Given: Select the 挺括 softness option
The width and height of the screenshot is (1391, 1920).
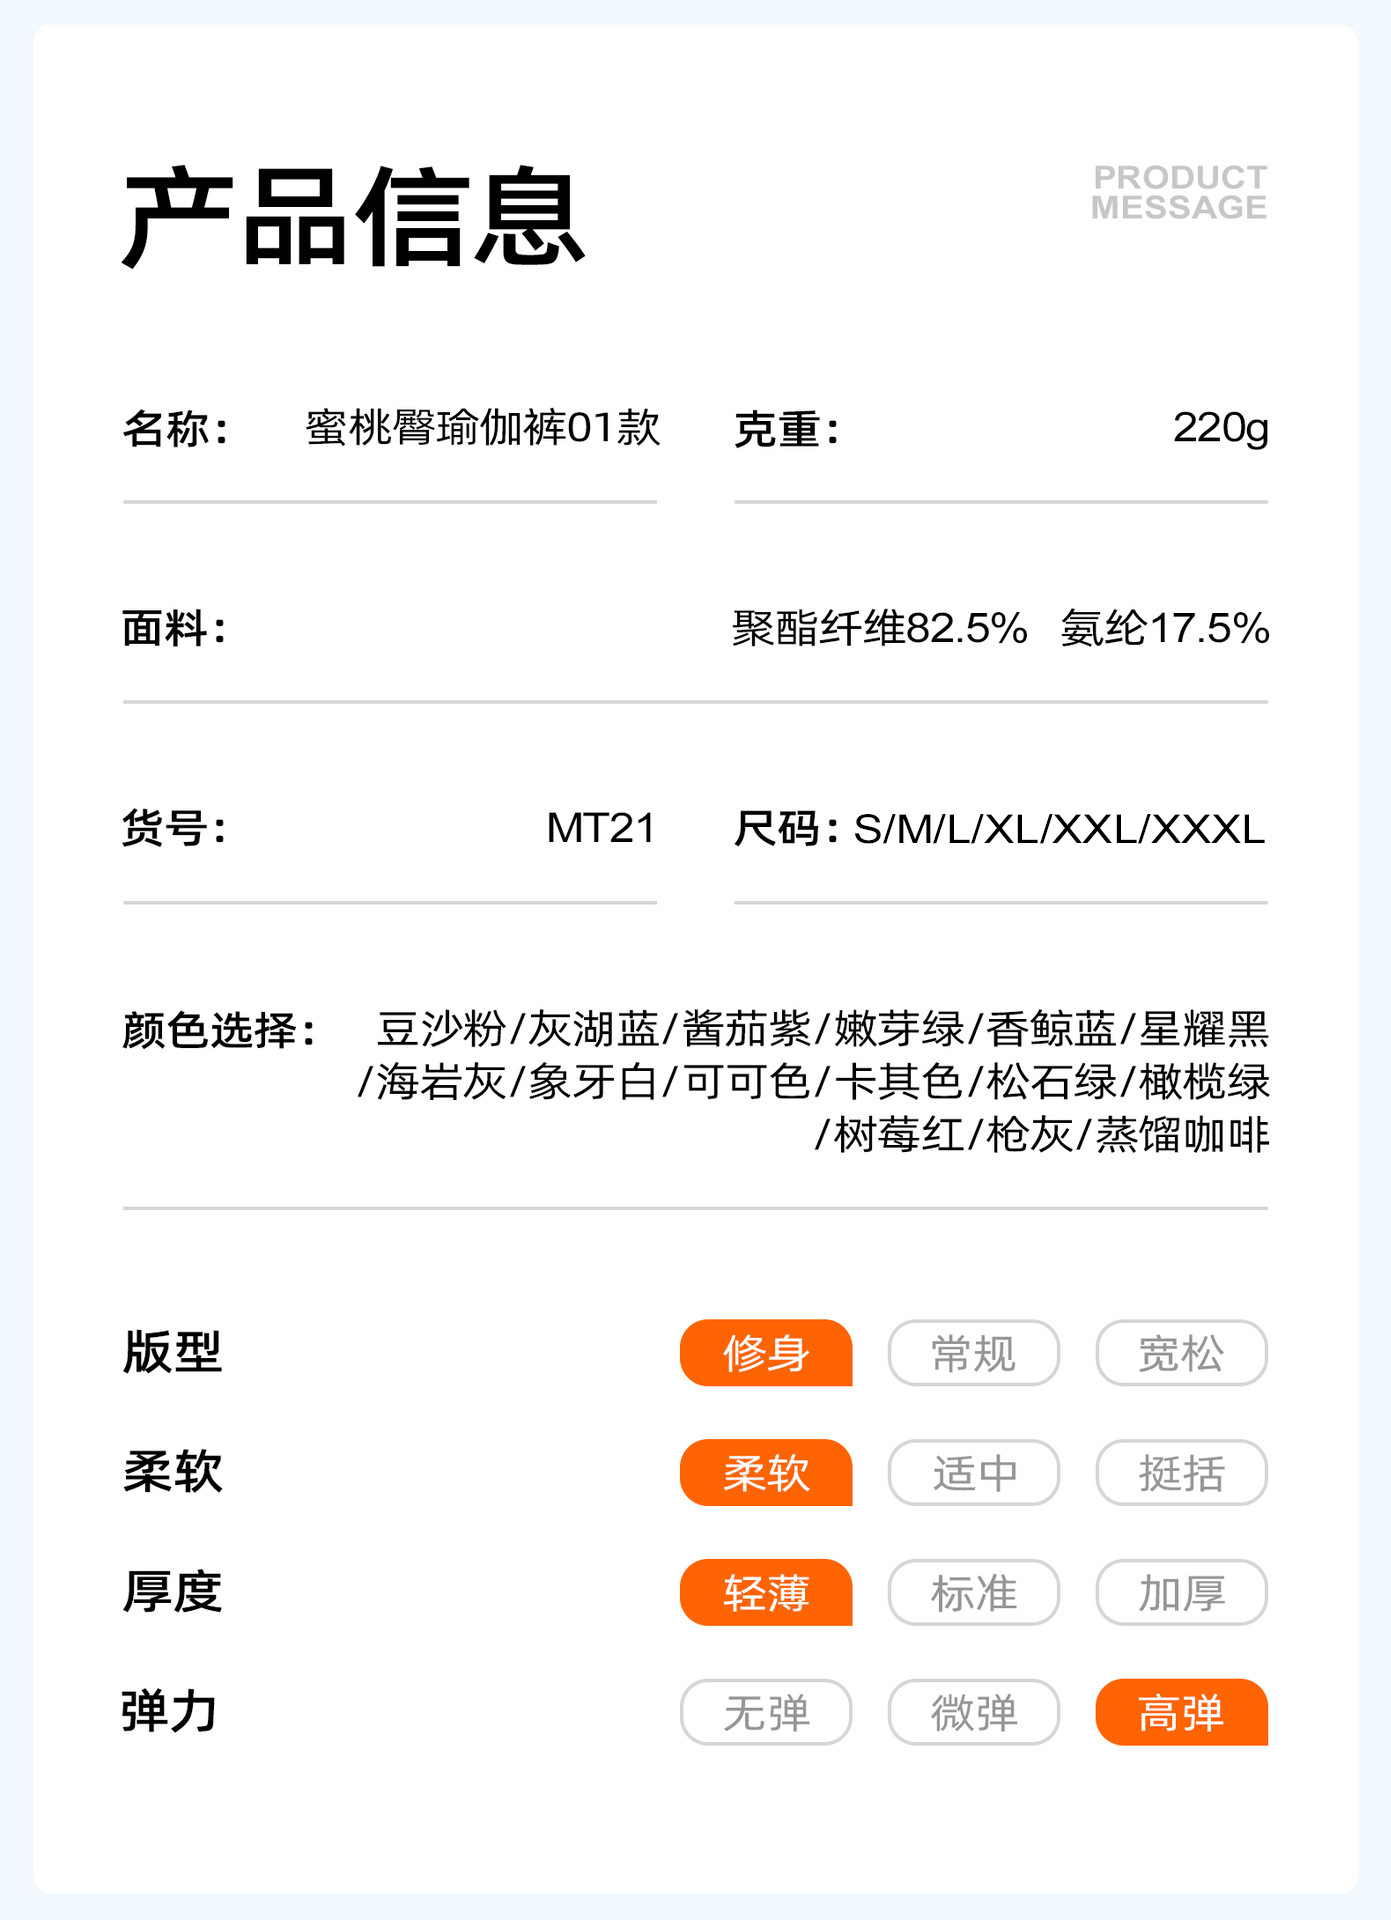Looking at the screenshot, I should click(1181, 1473).
